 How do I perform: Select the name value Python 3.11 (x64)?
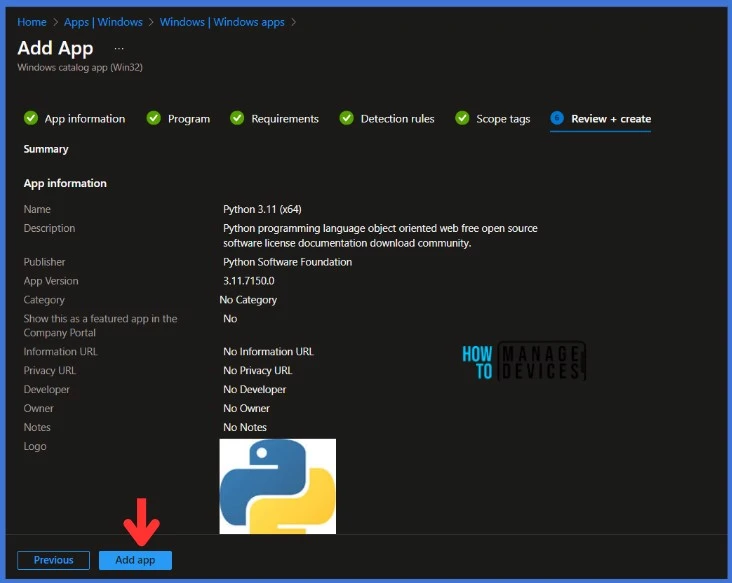coord(262,209)
